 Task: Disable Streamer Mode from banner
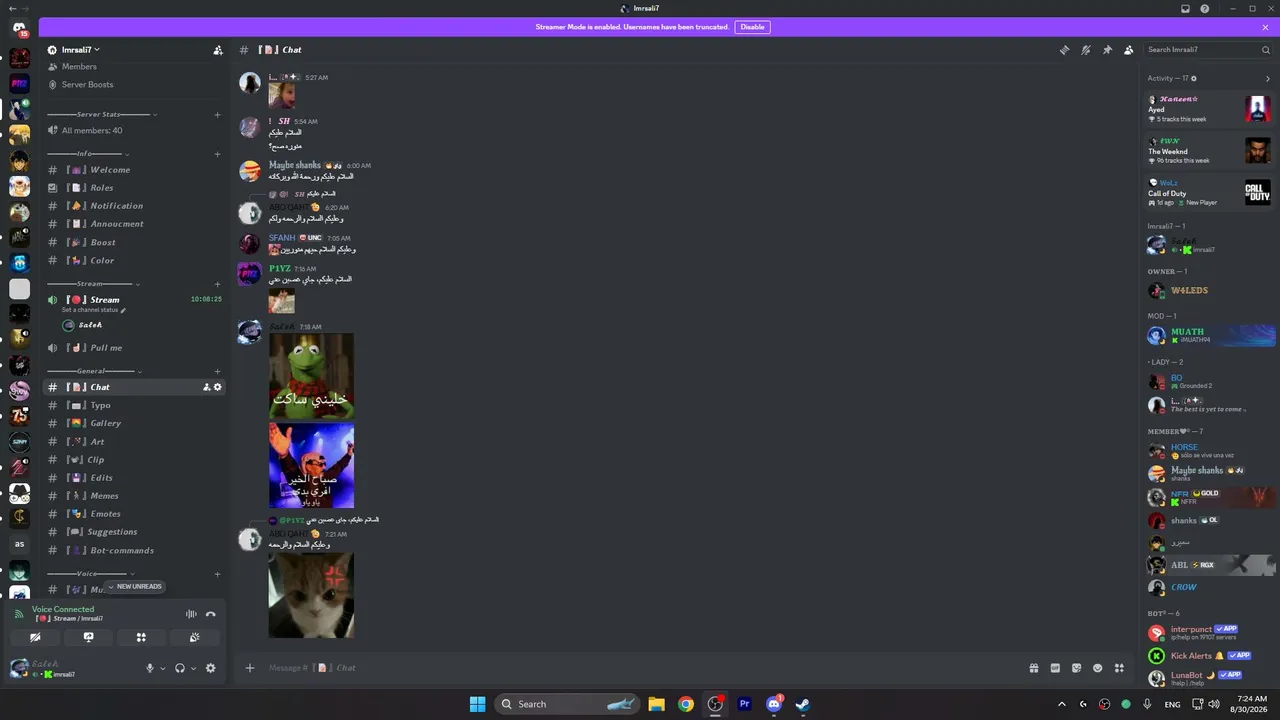752,27
